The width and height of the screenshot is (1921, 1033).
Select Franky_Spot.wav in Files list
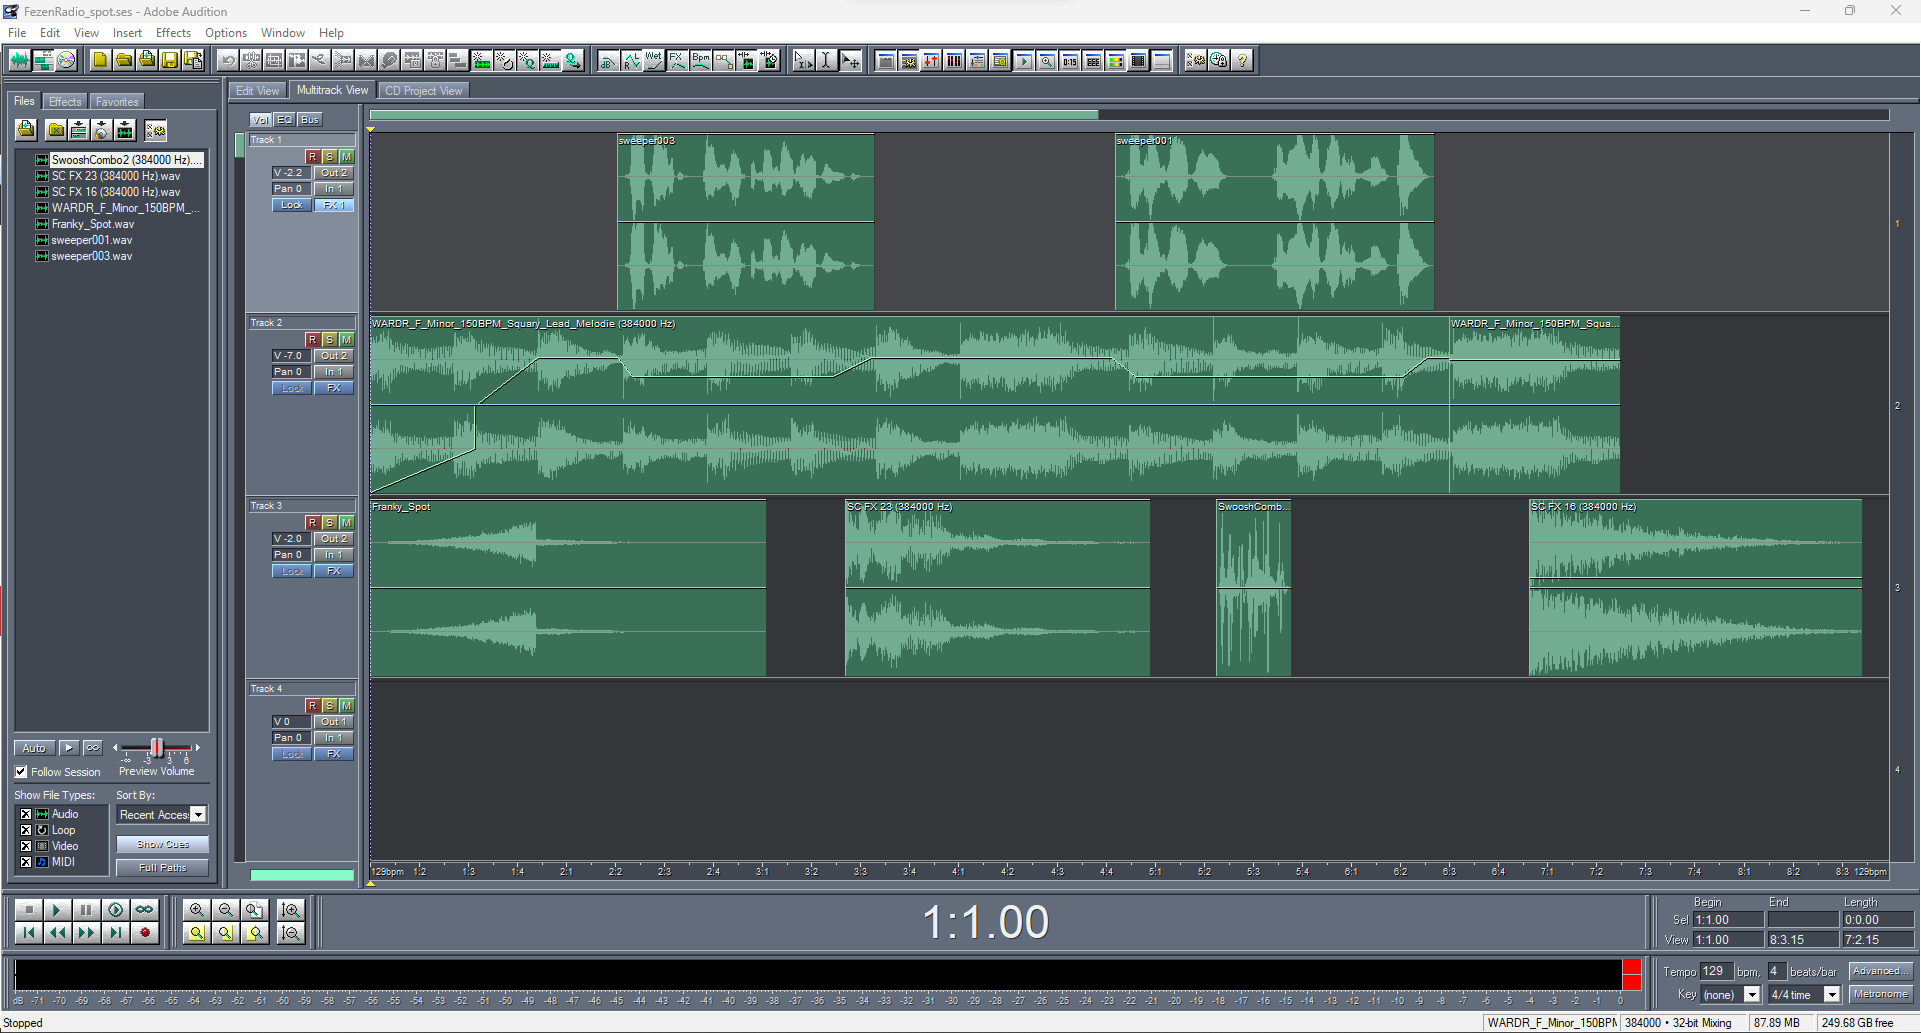[92, 224]
